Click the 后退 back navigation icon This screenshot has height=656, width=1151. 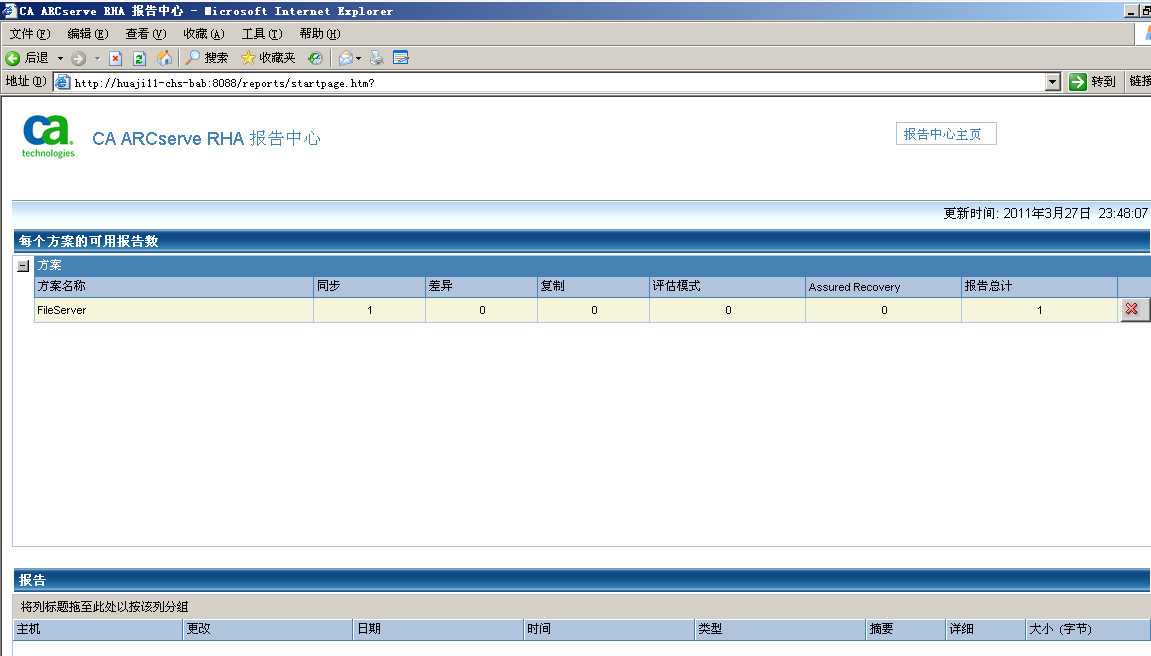[13, 58]
